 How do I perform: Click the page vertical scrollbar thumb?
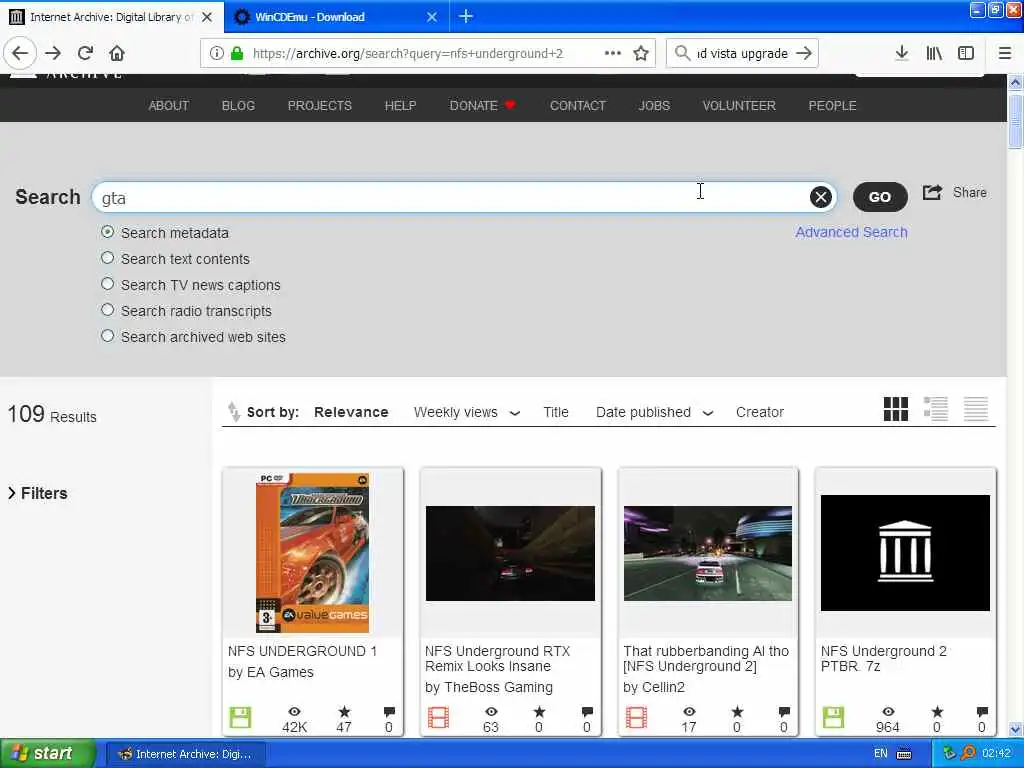(x=1015, y=121)
